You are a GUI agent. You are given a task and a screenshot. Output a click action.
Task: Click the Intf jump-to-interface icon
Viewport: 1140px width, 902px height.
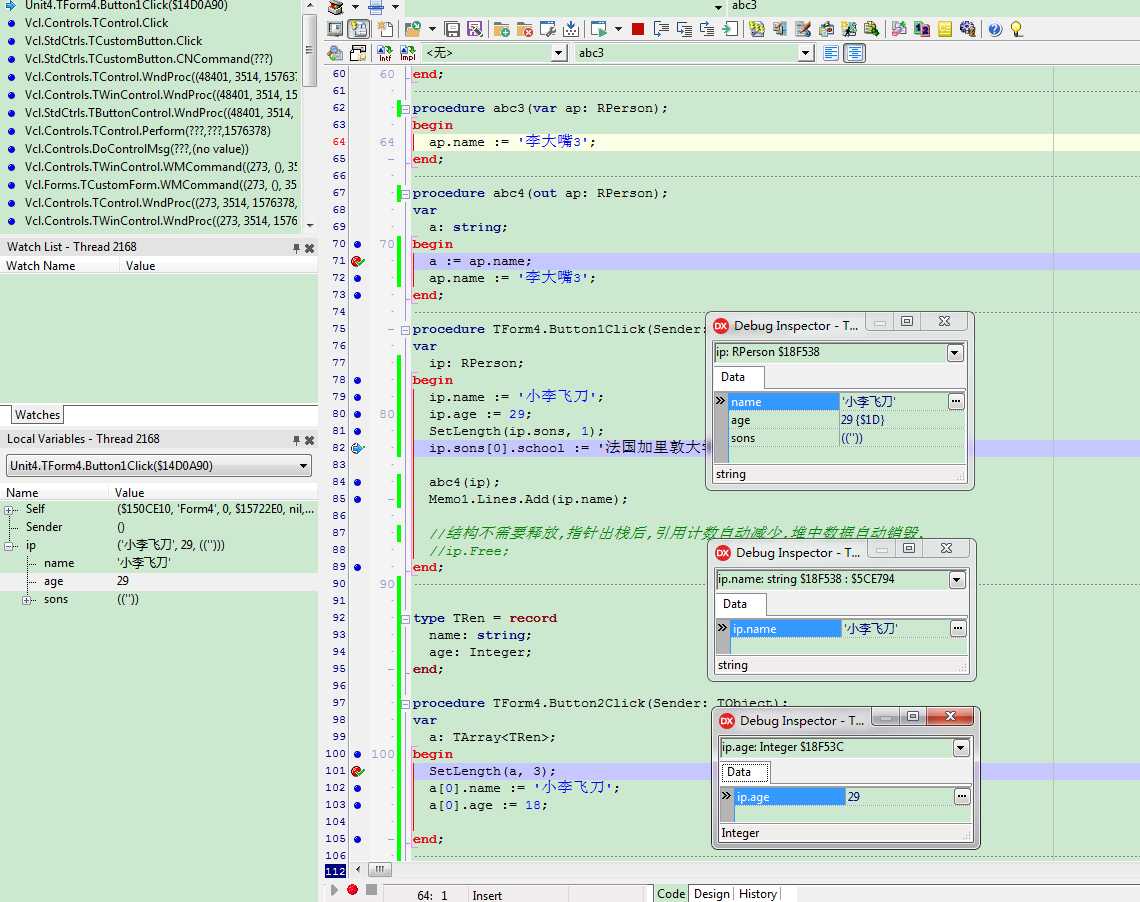click(x=385, y=53)
